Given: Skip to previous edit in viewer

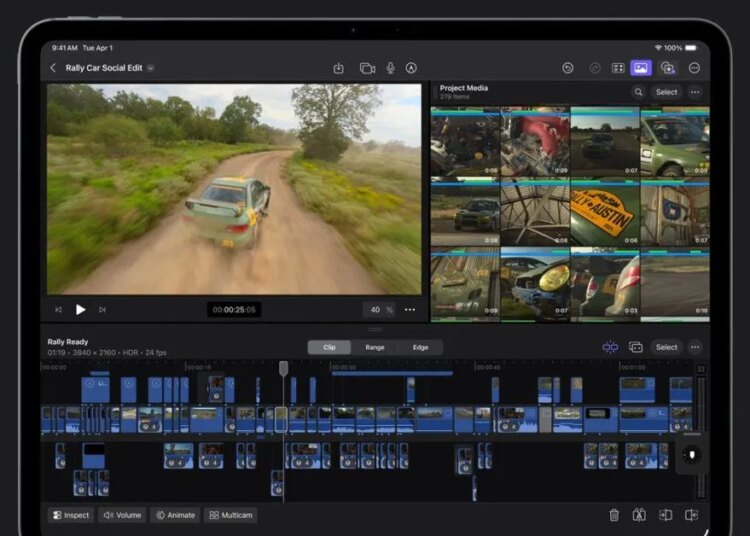Looking at the screenshot, I should [x=58, y=310].
